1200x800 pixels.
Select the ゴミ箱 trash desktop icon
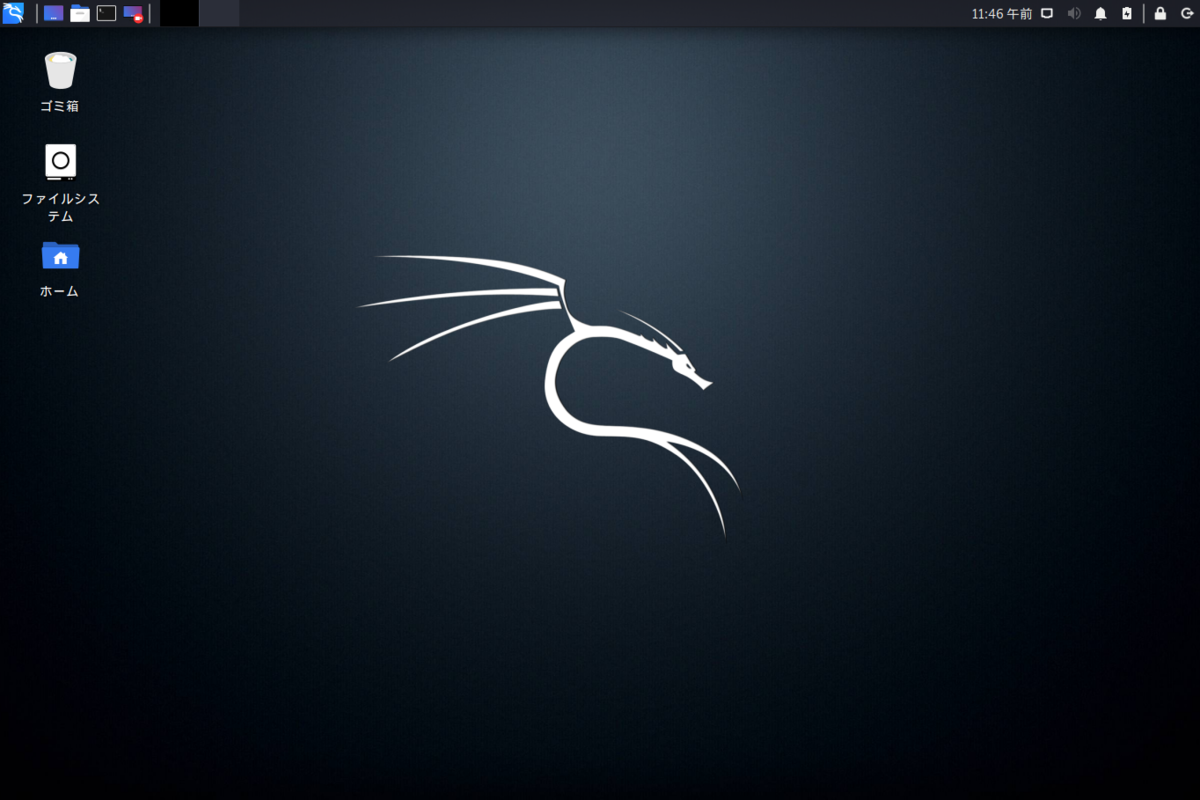[60, 70]
